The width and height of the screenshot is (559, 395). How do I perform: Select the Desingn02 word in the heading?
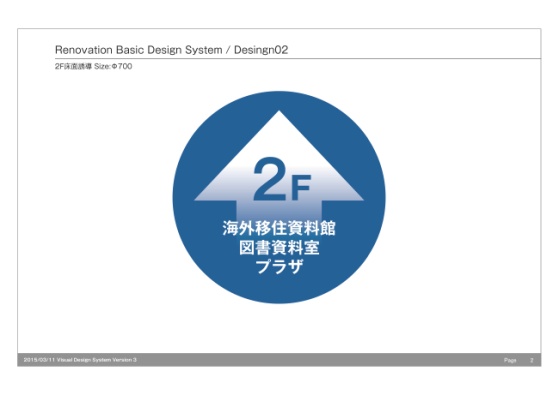[261, 50]
